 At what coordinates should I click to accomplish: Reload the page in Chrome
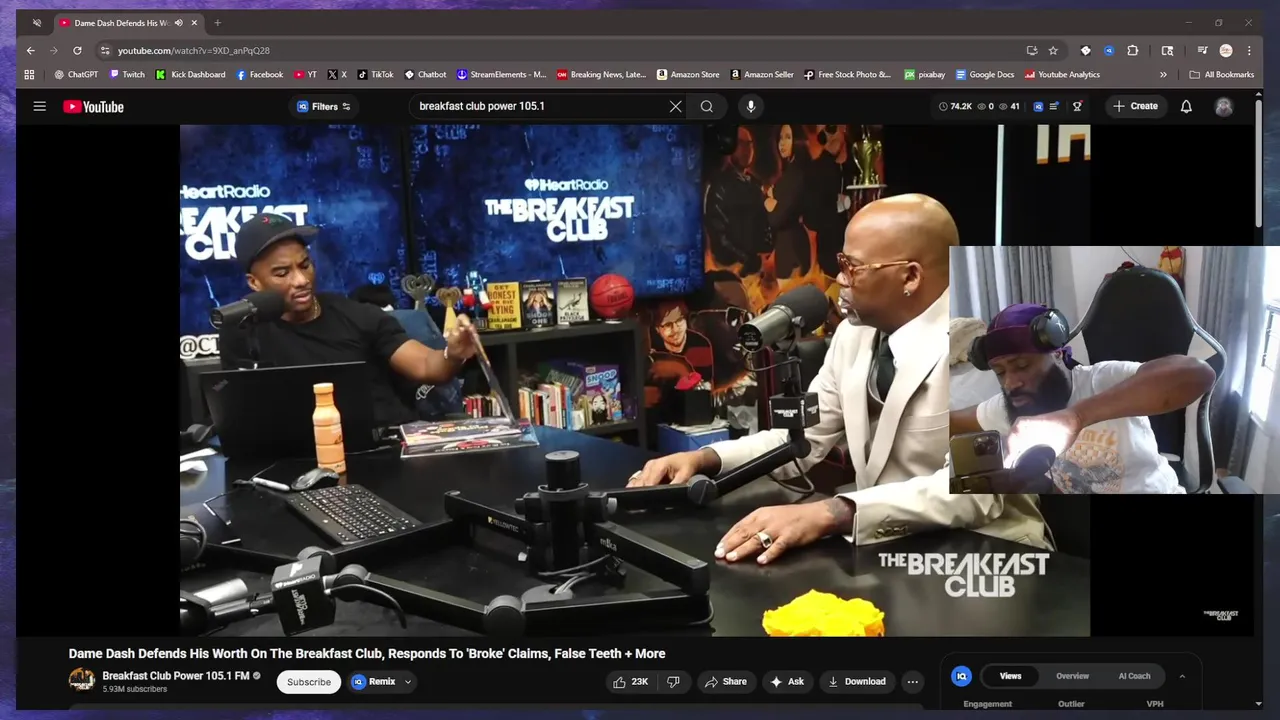coord(77,50)
